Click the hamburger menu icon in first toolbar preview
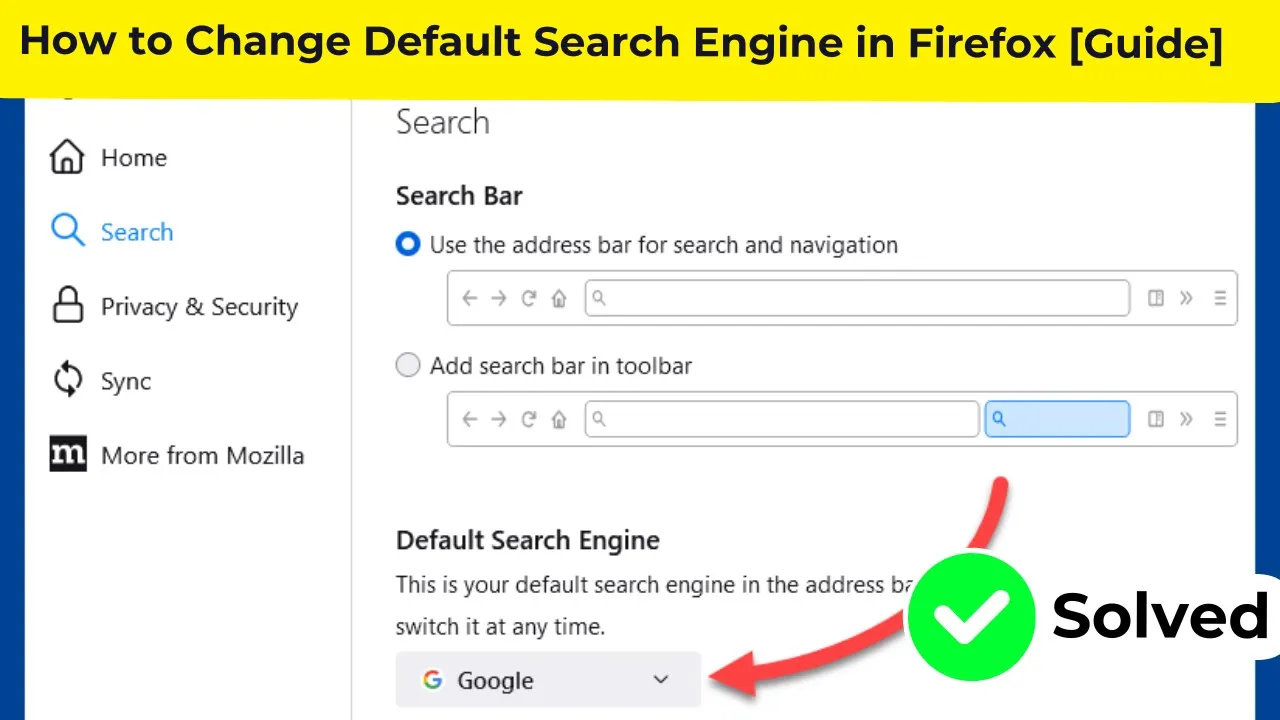 coord(1219,298)
